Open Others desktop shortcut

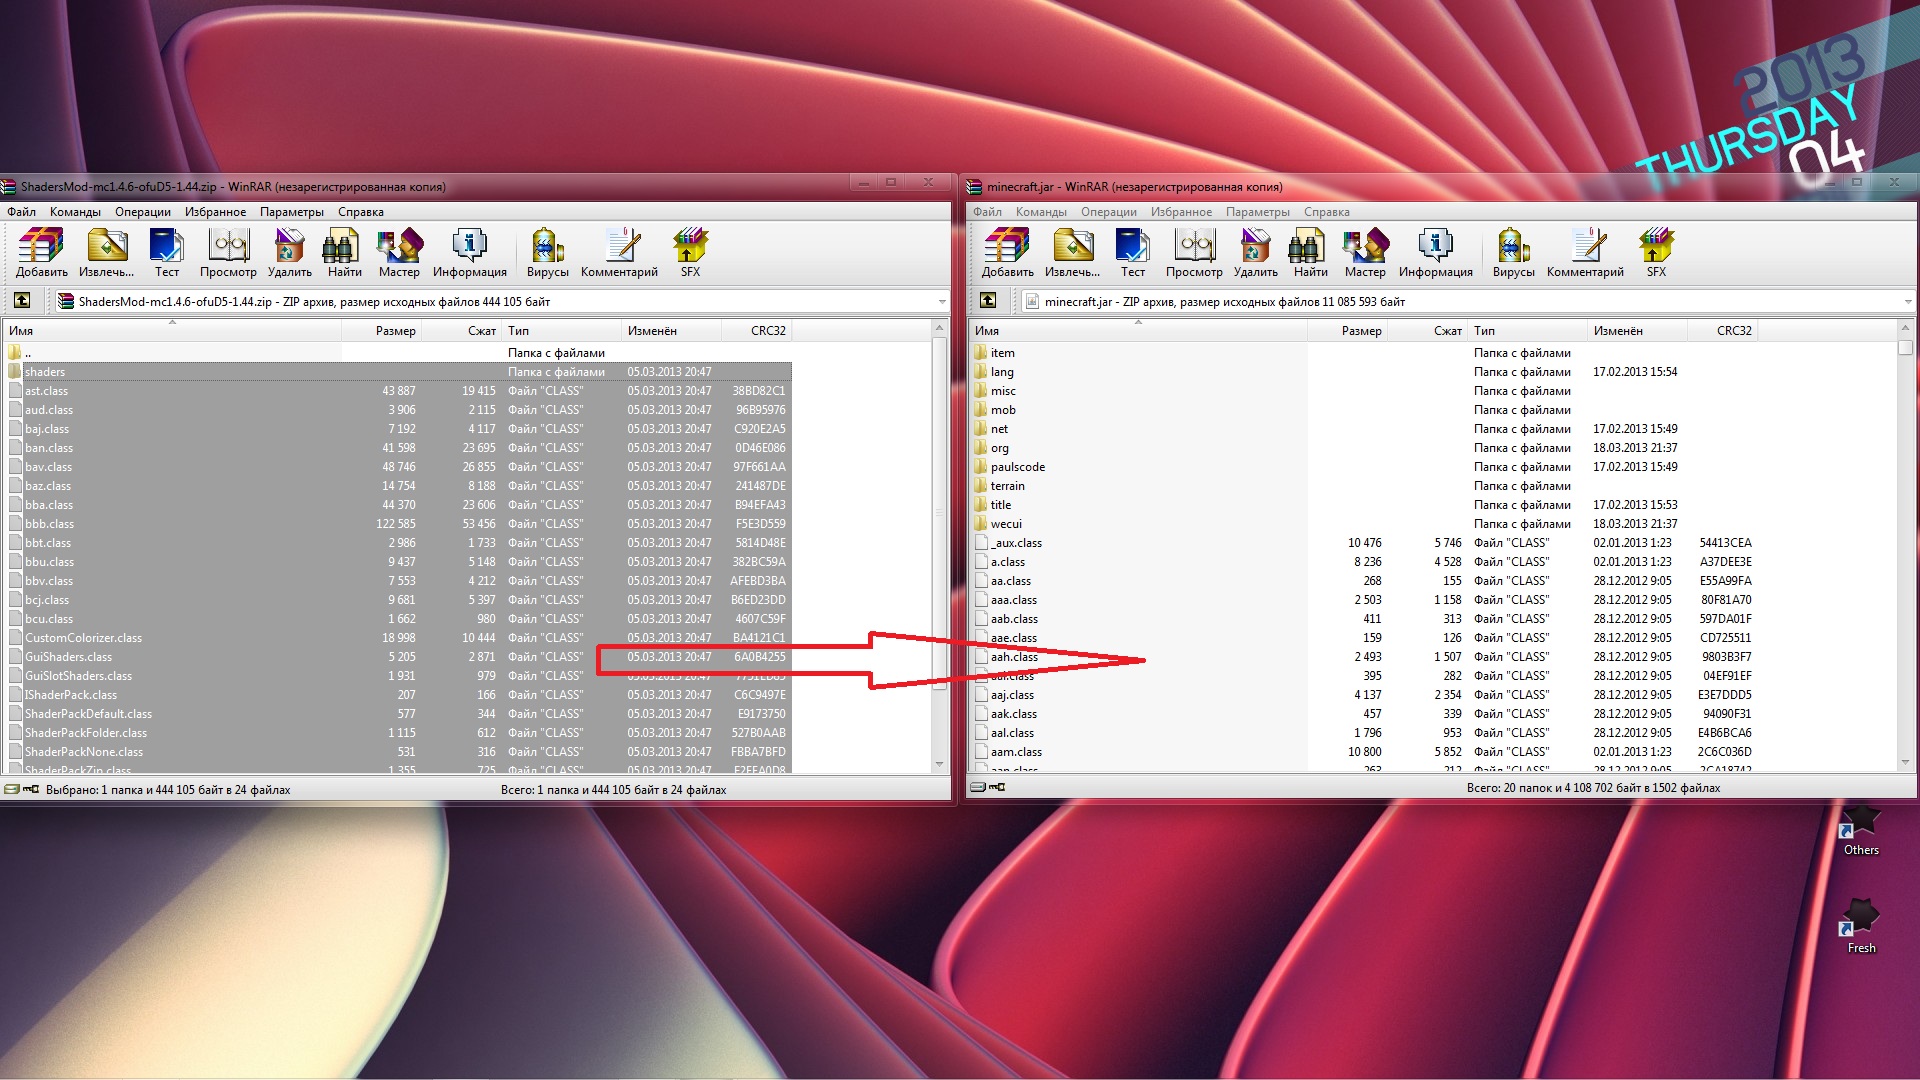(1860, 830)
